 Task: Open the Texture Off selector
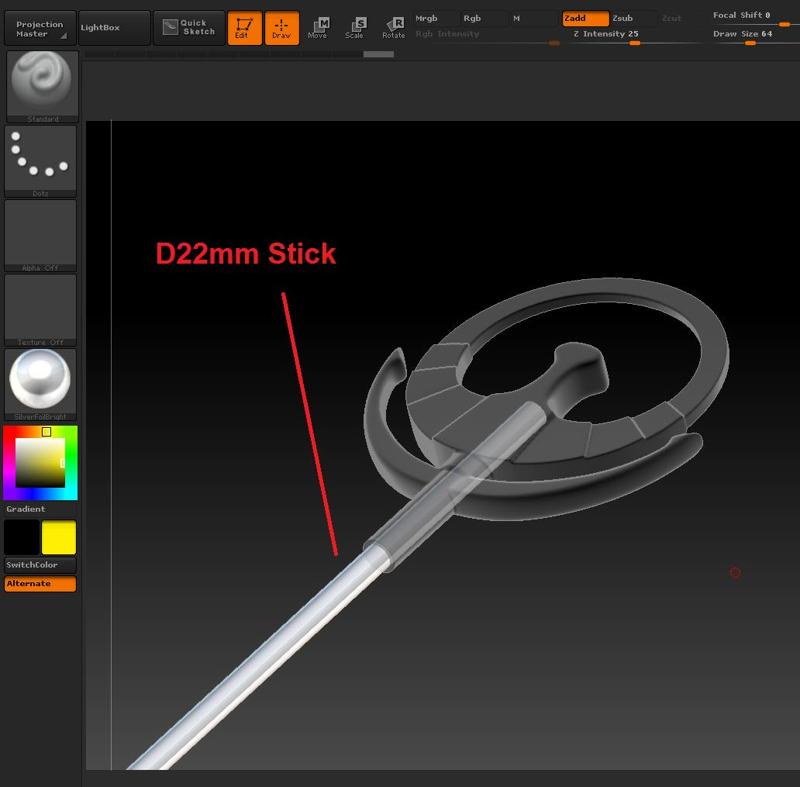(40, 310)
